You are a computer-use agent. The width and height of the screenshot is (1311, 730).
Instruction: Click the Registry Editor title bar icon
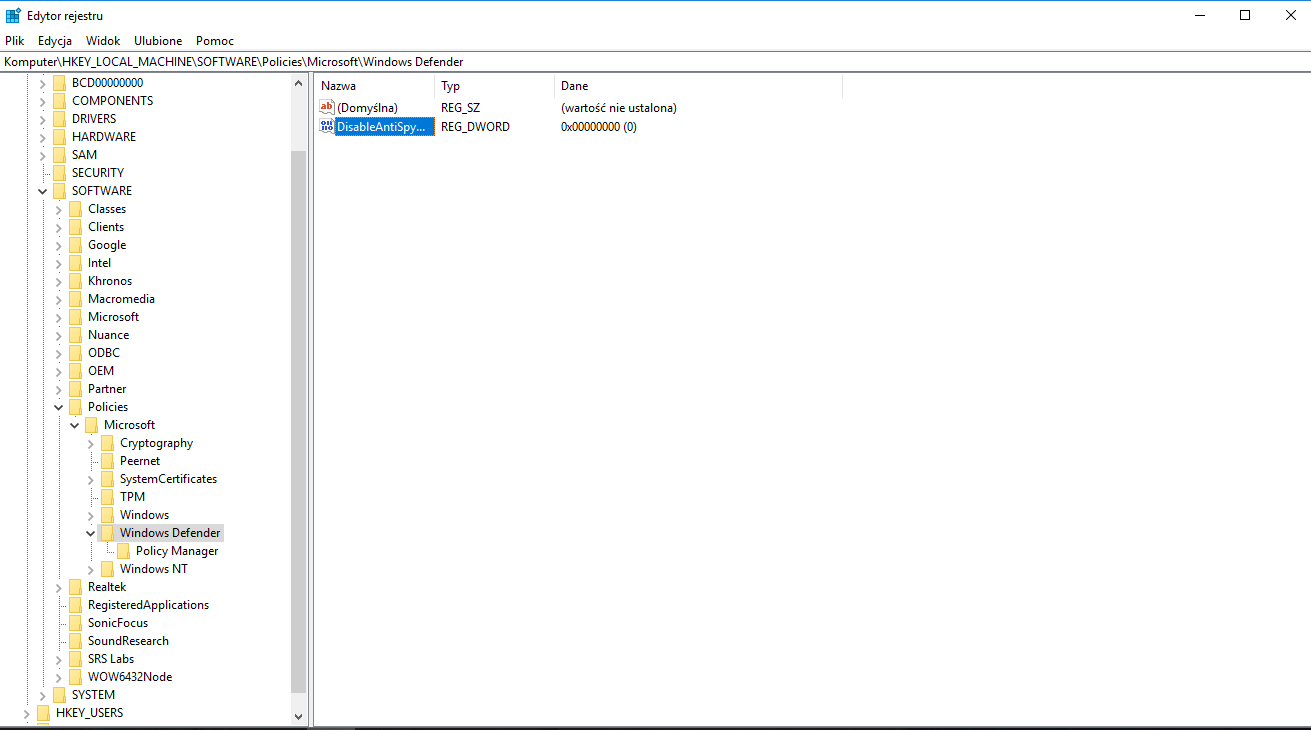tap(14, 15)
